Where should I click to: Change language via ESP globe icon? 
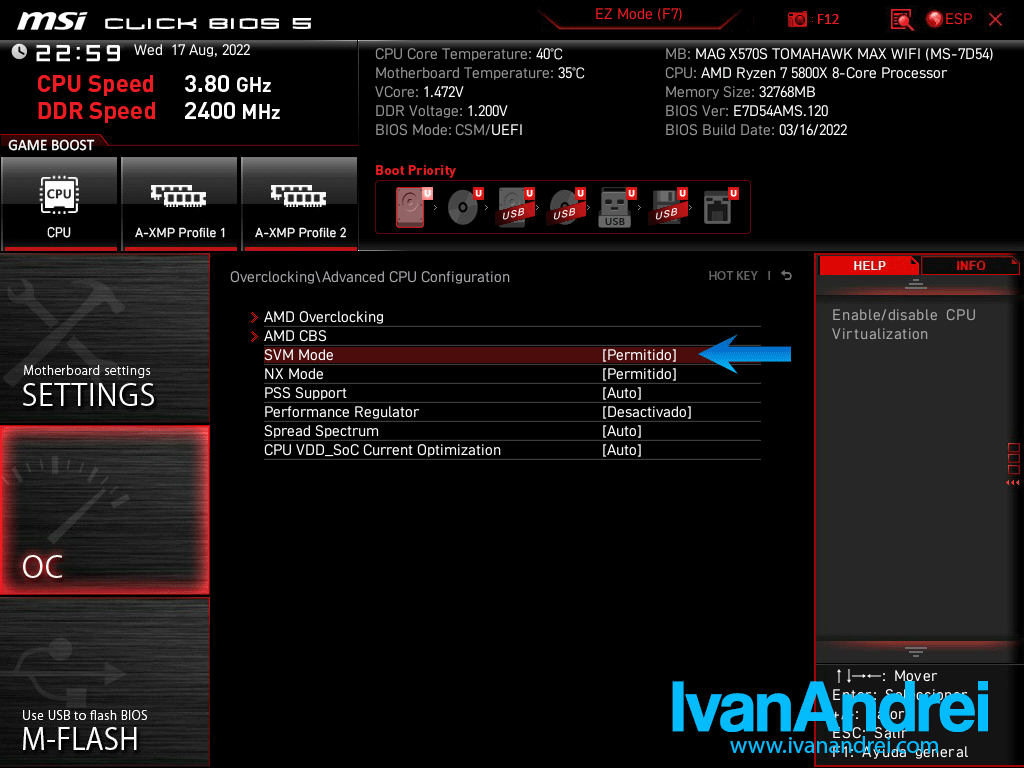tap(948, 19)
